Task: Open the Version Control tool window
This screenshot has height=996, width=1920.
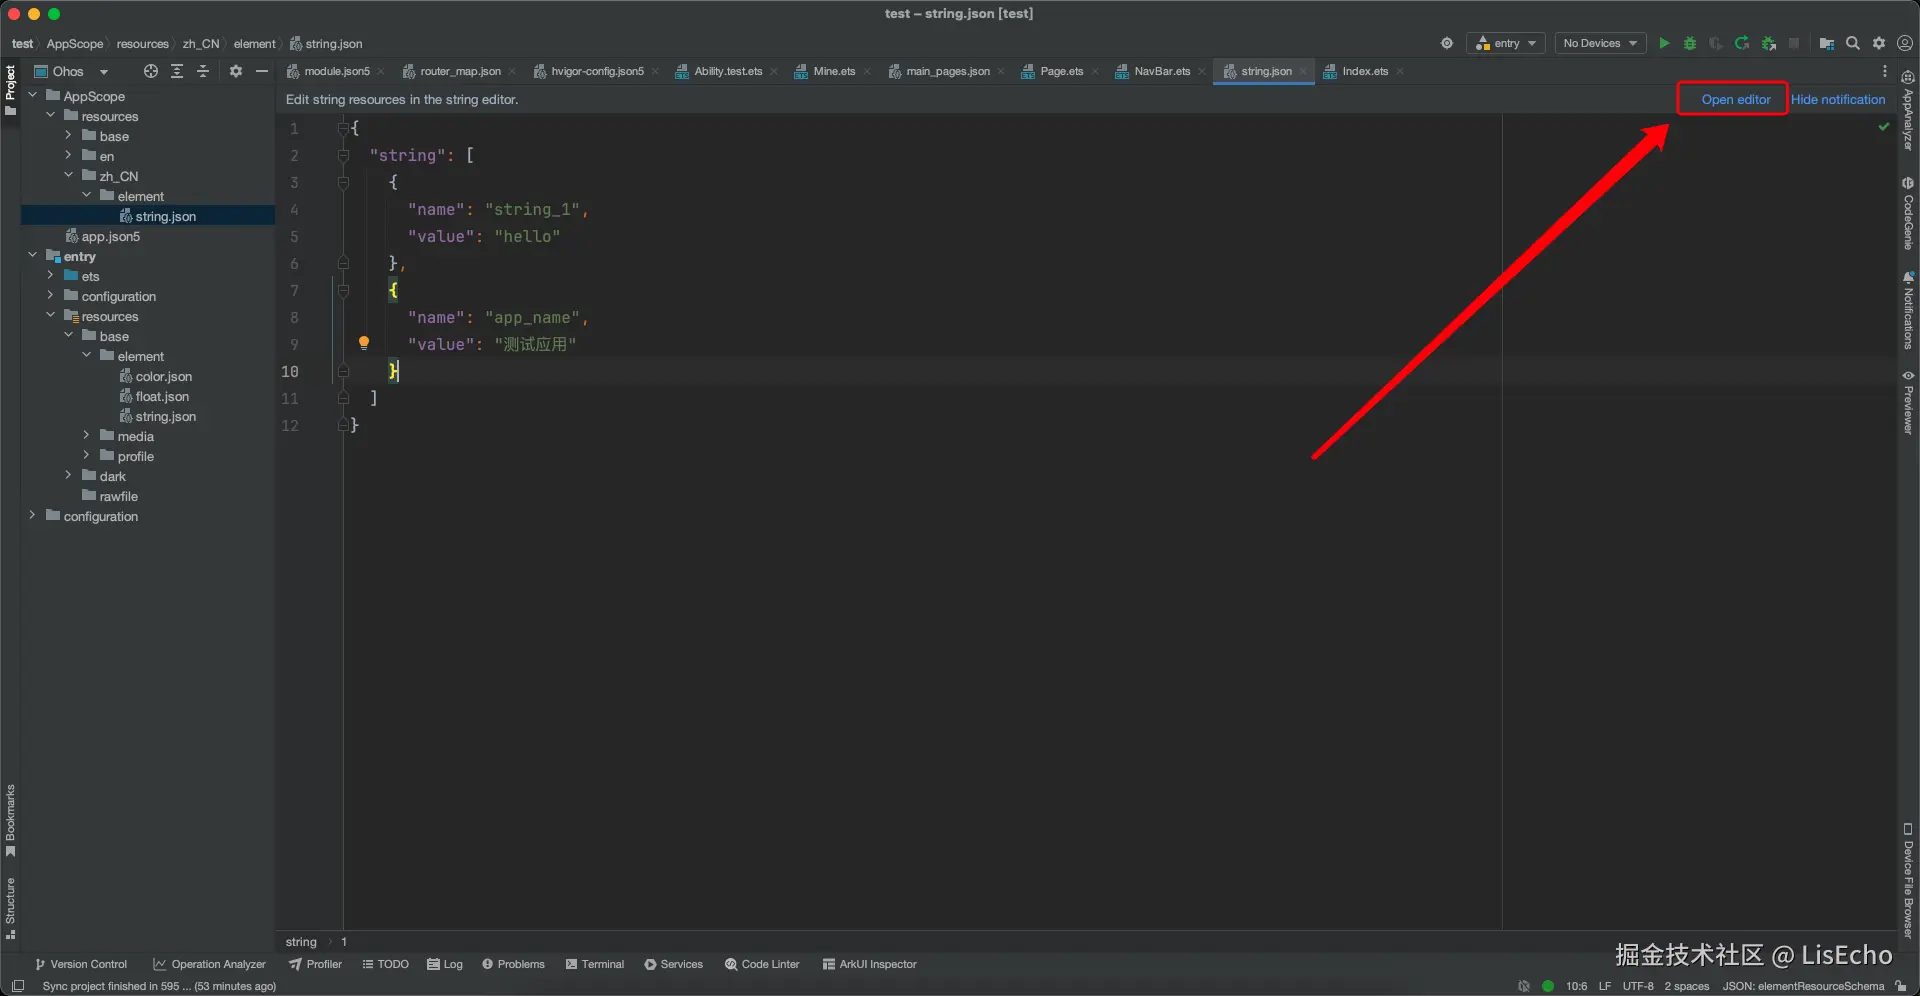Action: pos(81,964)
